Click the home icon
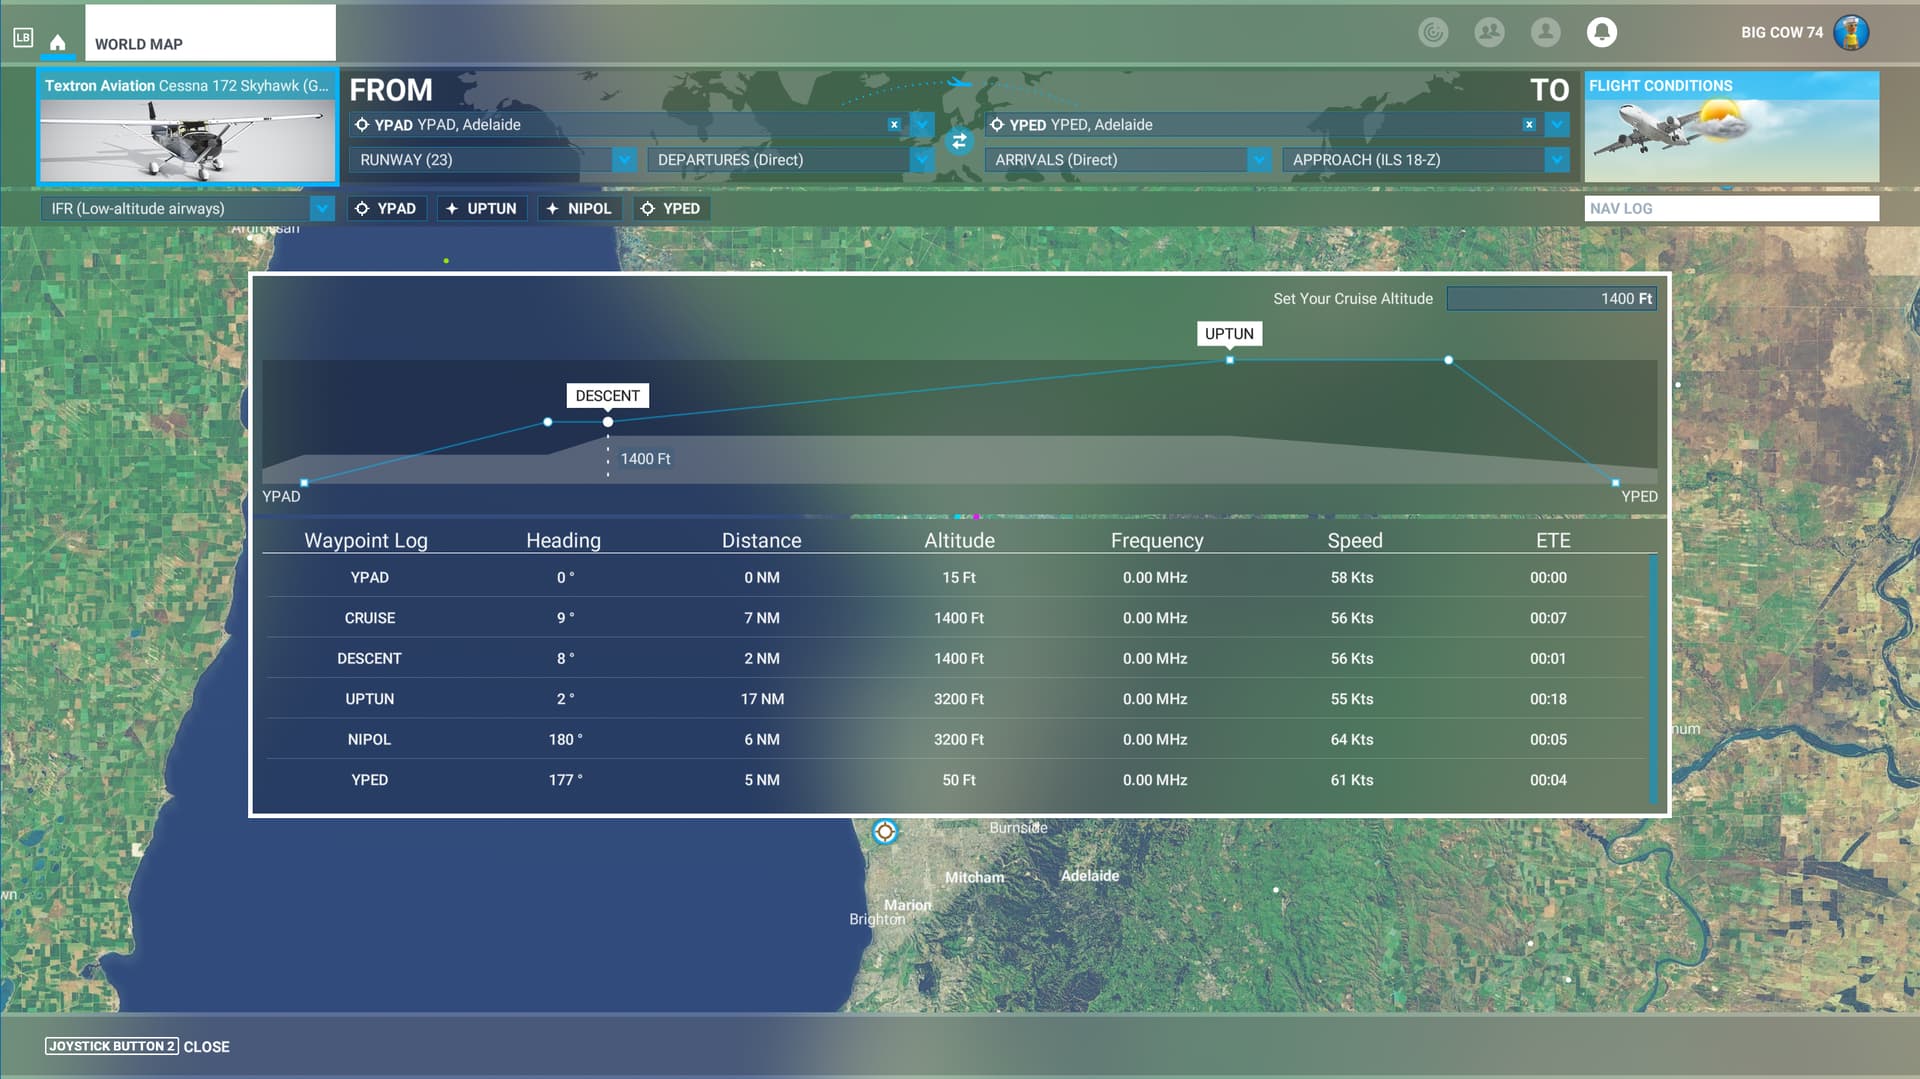The image size is (1920, 1079). [x=57, y=43]
